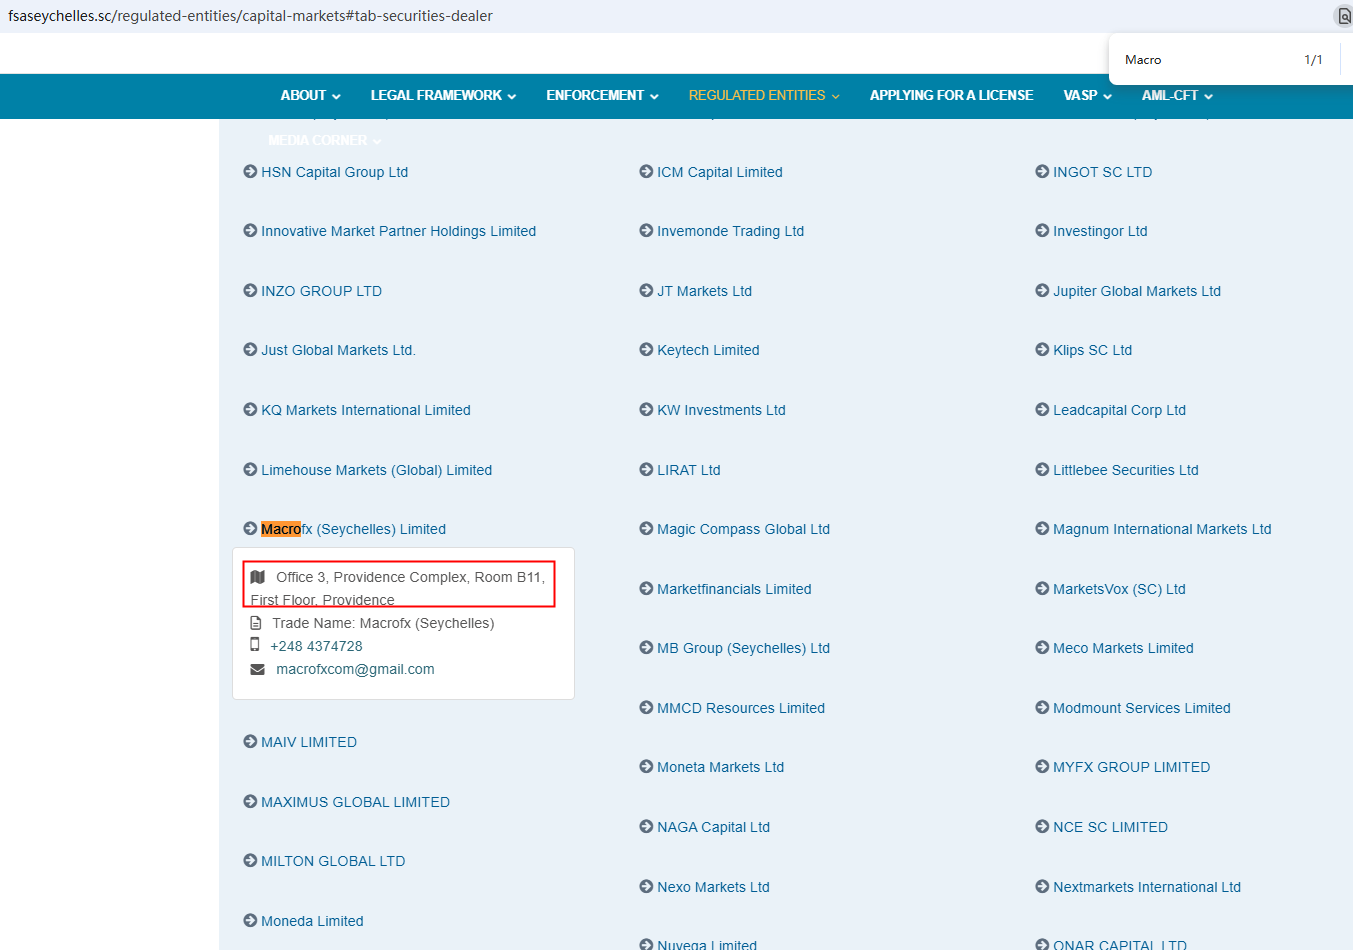
Task: Click the envelope icon beside the email address
Action: point(258,669)
